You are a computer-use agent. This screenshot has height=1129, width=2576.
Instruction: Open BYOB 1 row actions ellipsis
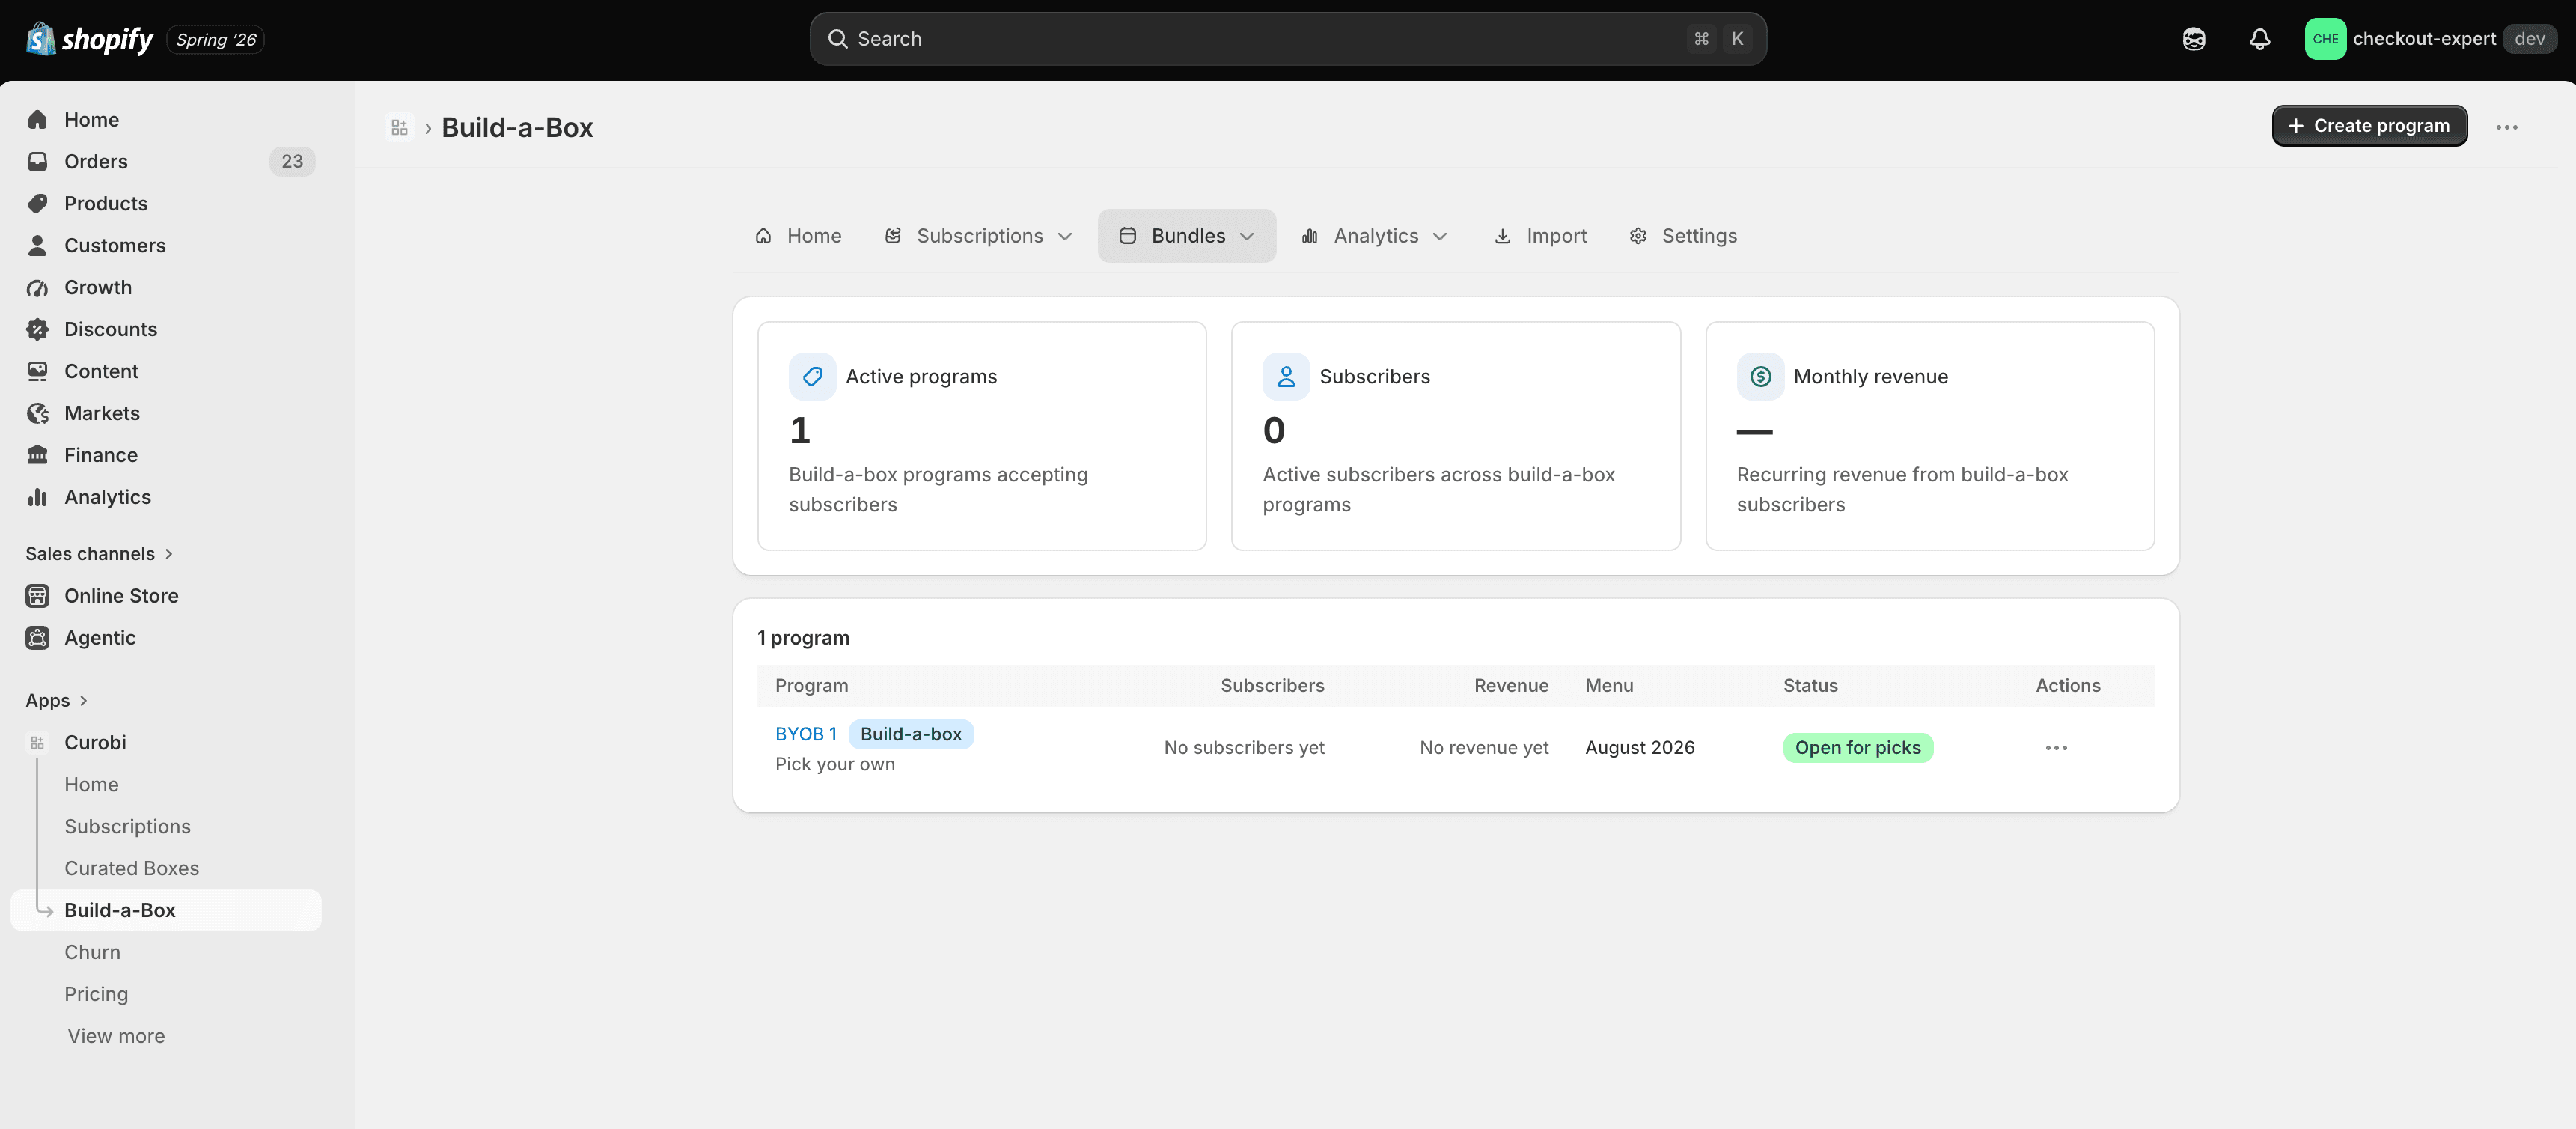tap(2056, 748)
